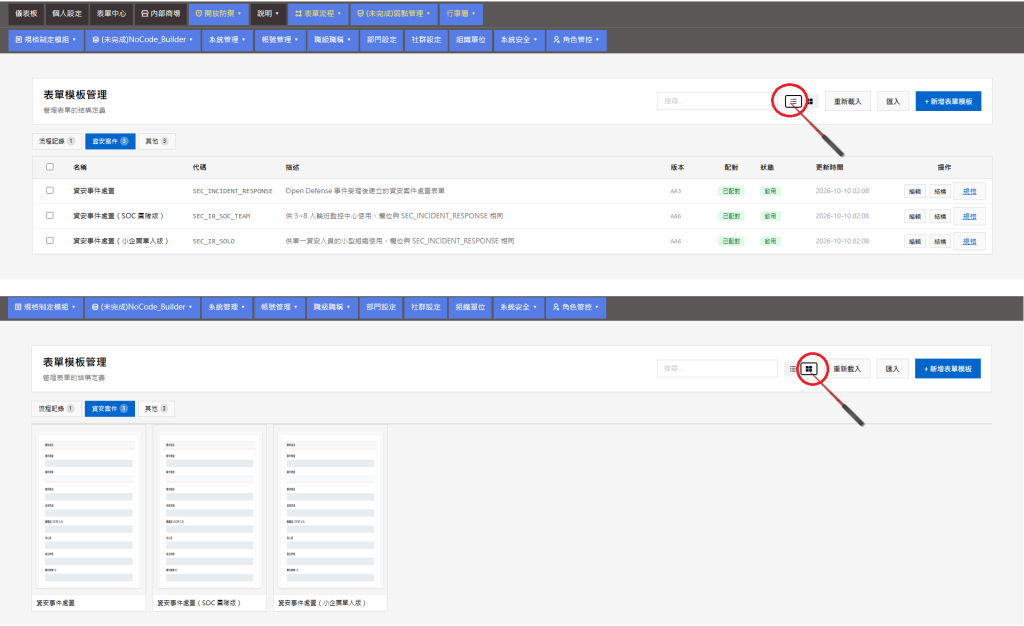Open 內部商場 via its store icon
This screenshot has width=1024, height=626.
point(145,13)
